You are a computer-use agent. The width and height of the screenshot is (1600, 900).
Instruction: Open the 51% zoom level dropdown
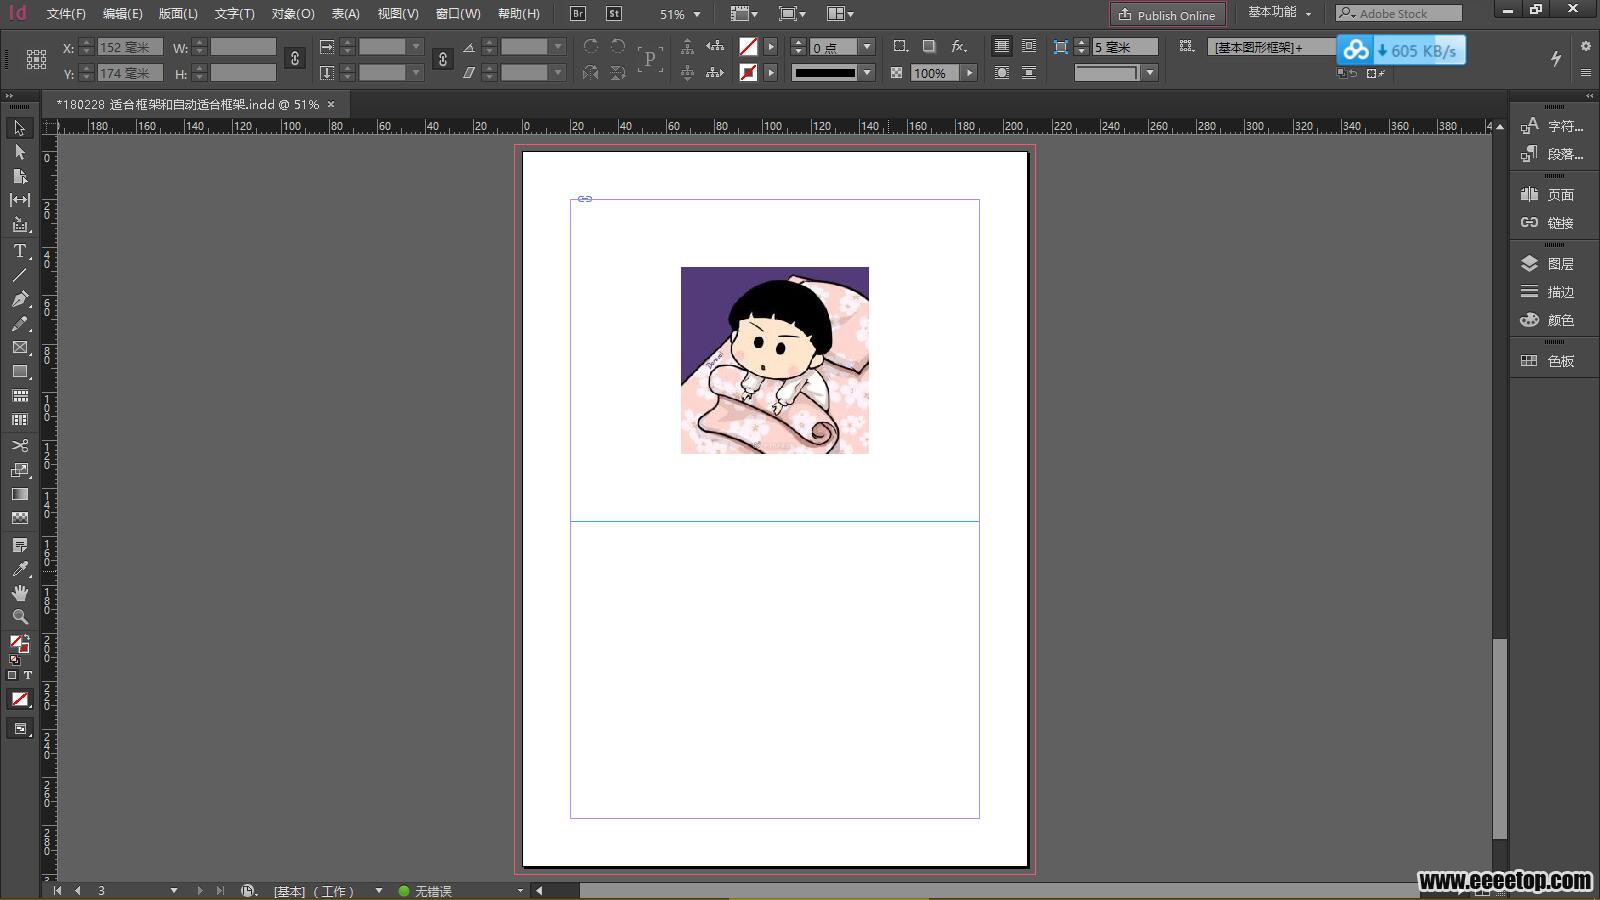[x=697, y=15]
